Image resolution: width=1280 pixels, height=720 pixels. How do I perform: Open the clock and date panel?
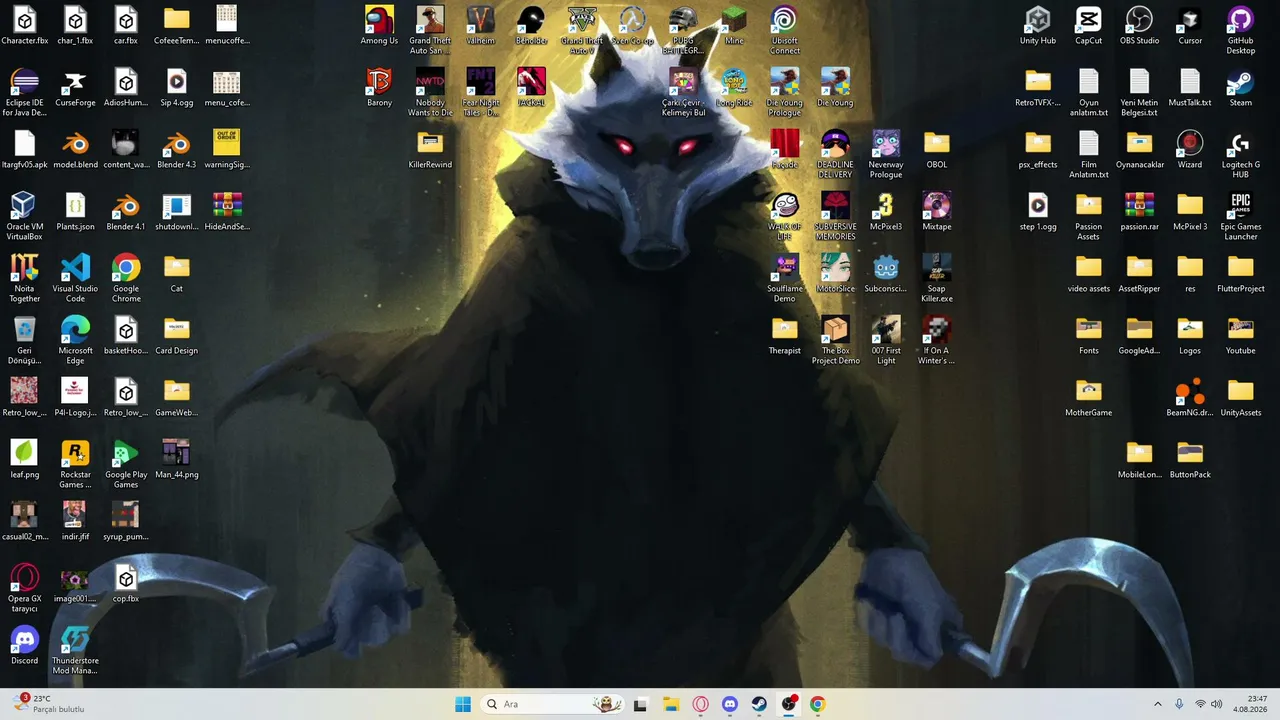tap(1250, 704)
